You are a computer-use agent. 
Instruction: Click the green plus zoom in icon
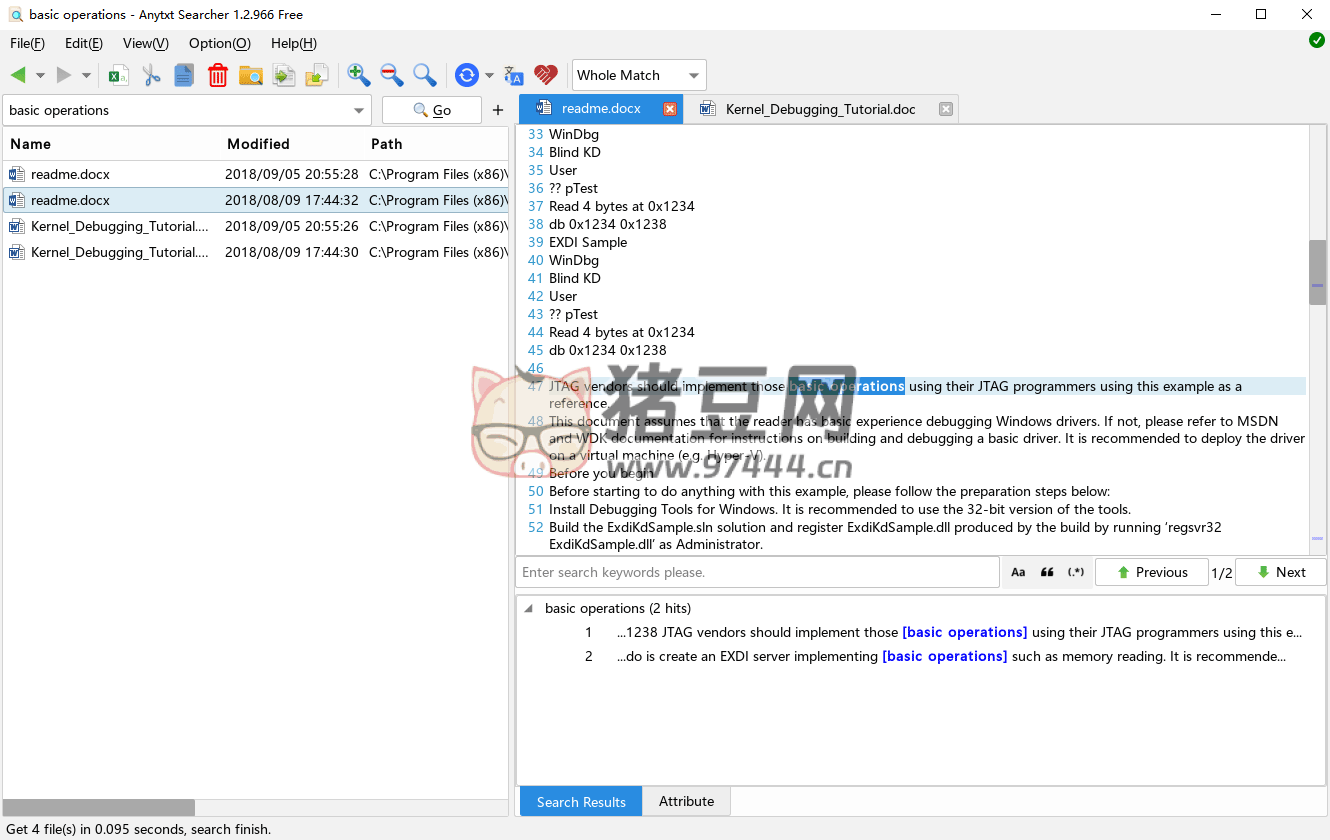[x=358, y=75]
